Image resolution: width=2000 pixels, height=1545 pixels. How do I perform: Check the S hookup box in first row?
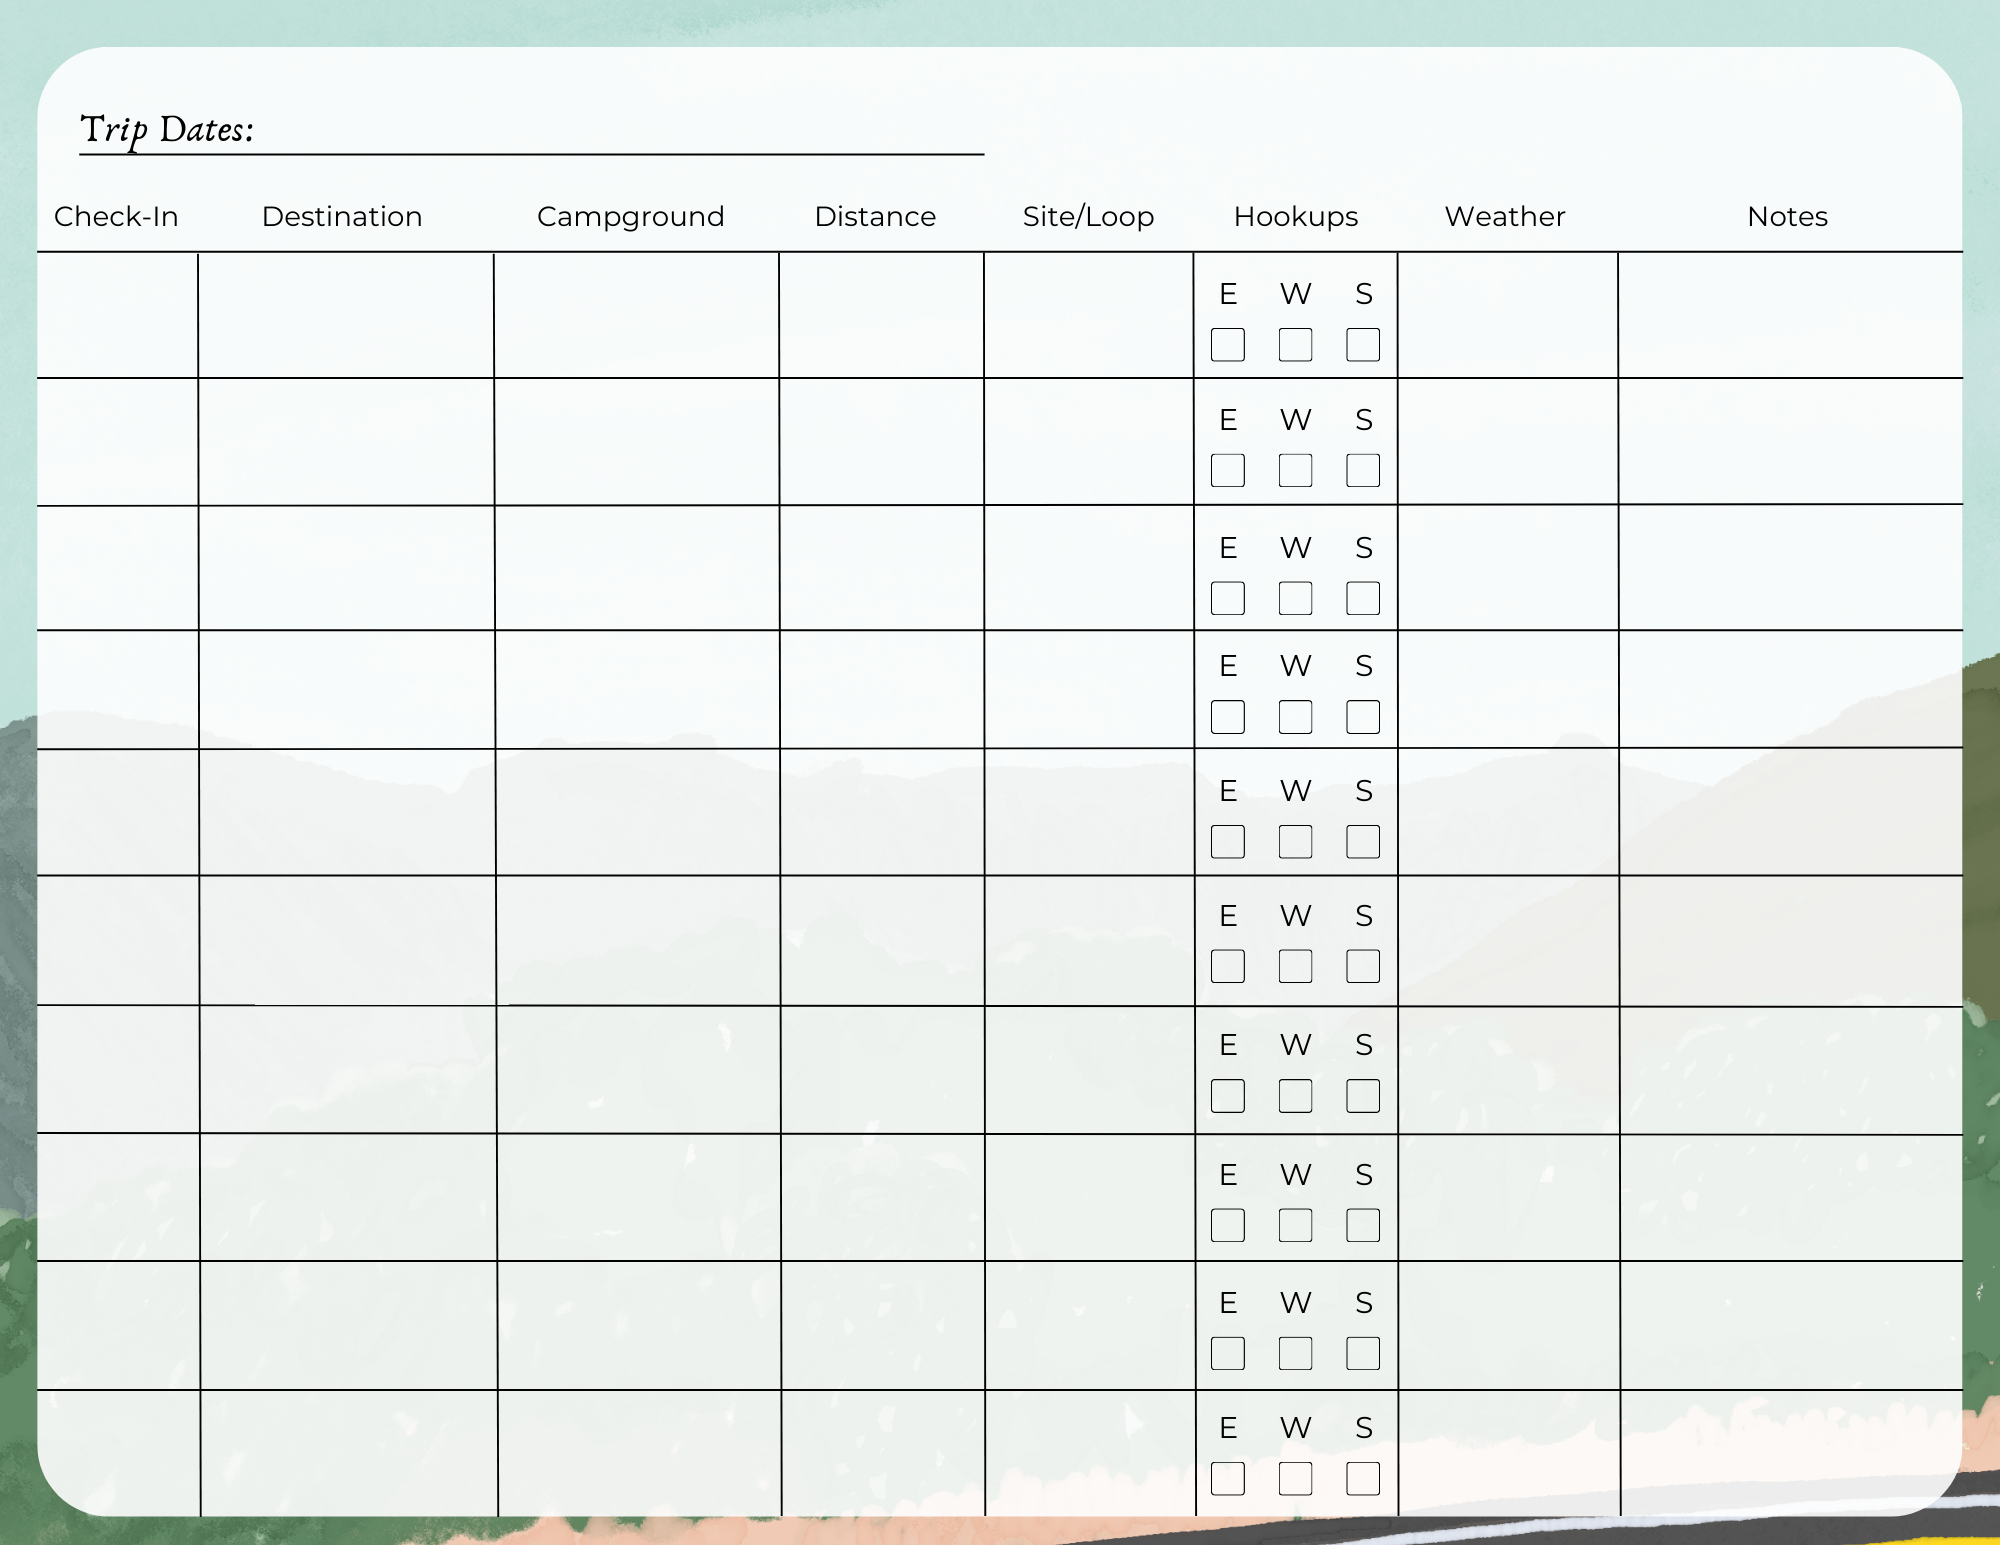1363,345
